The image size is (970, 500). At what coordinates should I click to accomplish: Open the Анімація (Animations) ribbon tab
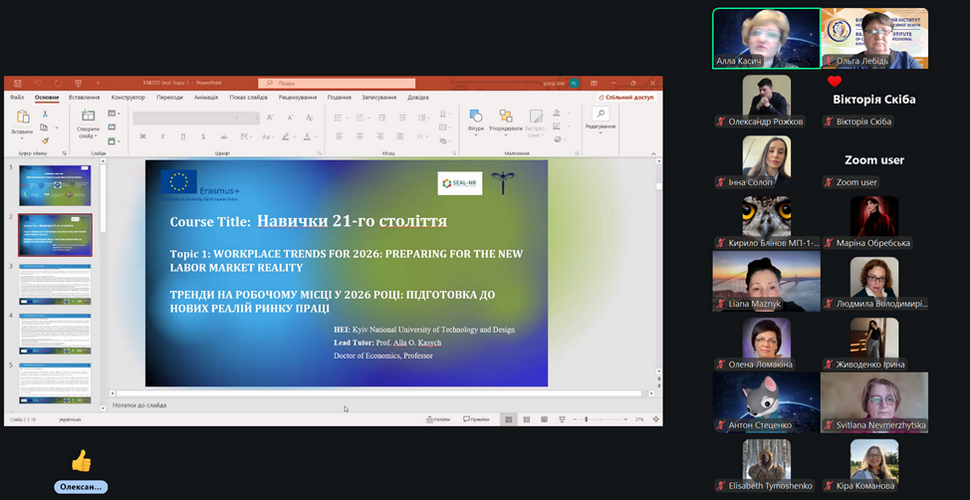pyautogui.click(x=206, y=97)
